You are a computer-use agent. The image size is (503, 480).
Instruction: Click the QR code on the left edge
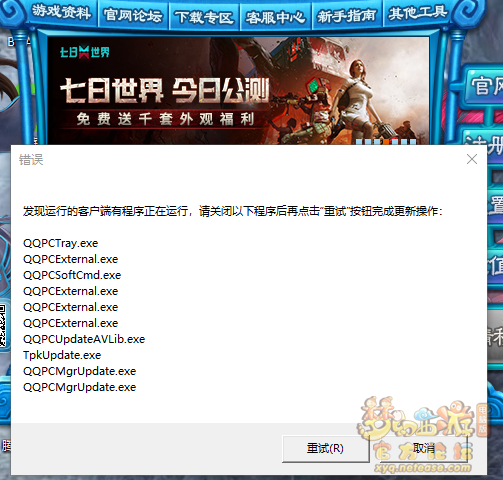3,326
